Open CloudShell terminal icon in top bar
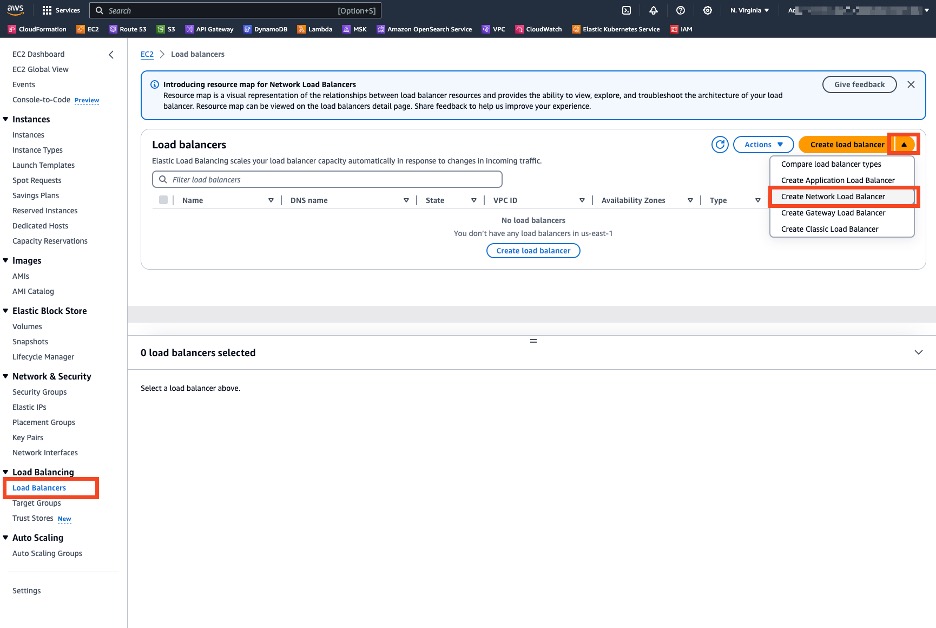This screenshot has height=628, width=936. (626, 10)
